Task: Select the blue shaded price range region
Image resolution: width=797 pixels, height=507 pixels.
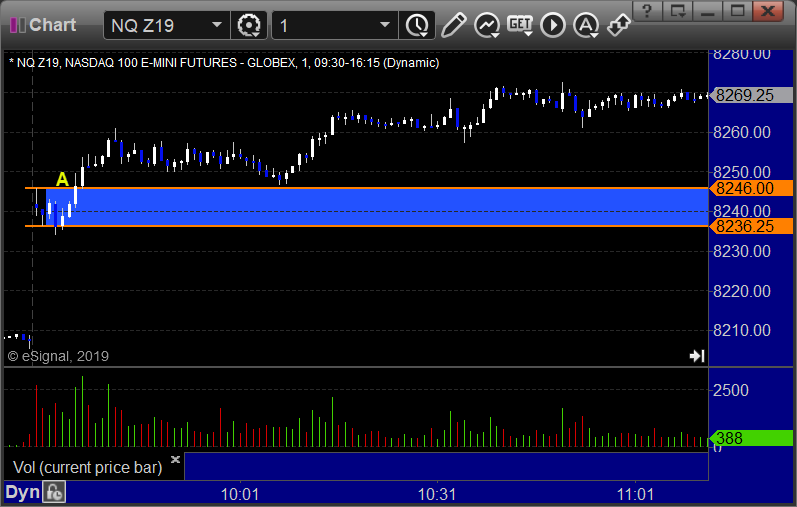Action: pos(377,207)
